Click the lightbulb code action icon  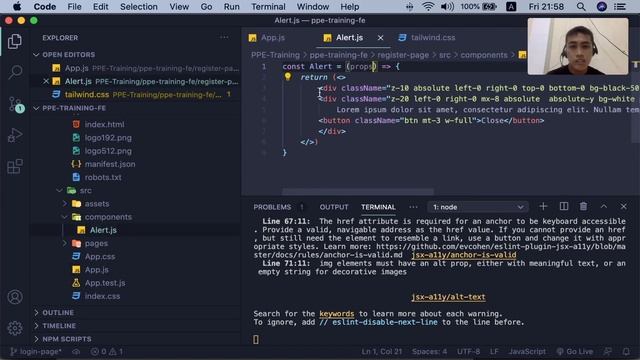click(288, 77)
